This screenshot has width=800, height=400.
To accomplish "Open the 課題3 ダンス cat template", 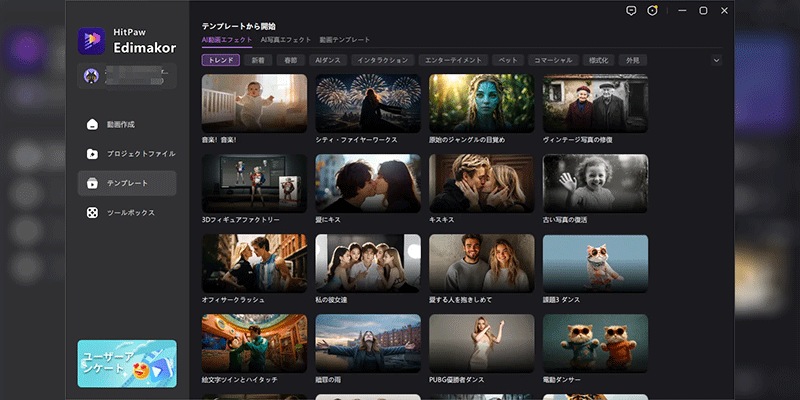I will 595,264.
